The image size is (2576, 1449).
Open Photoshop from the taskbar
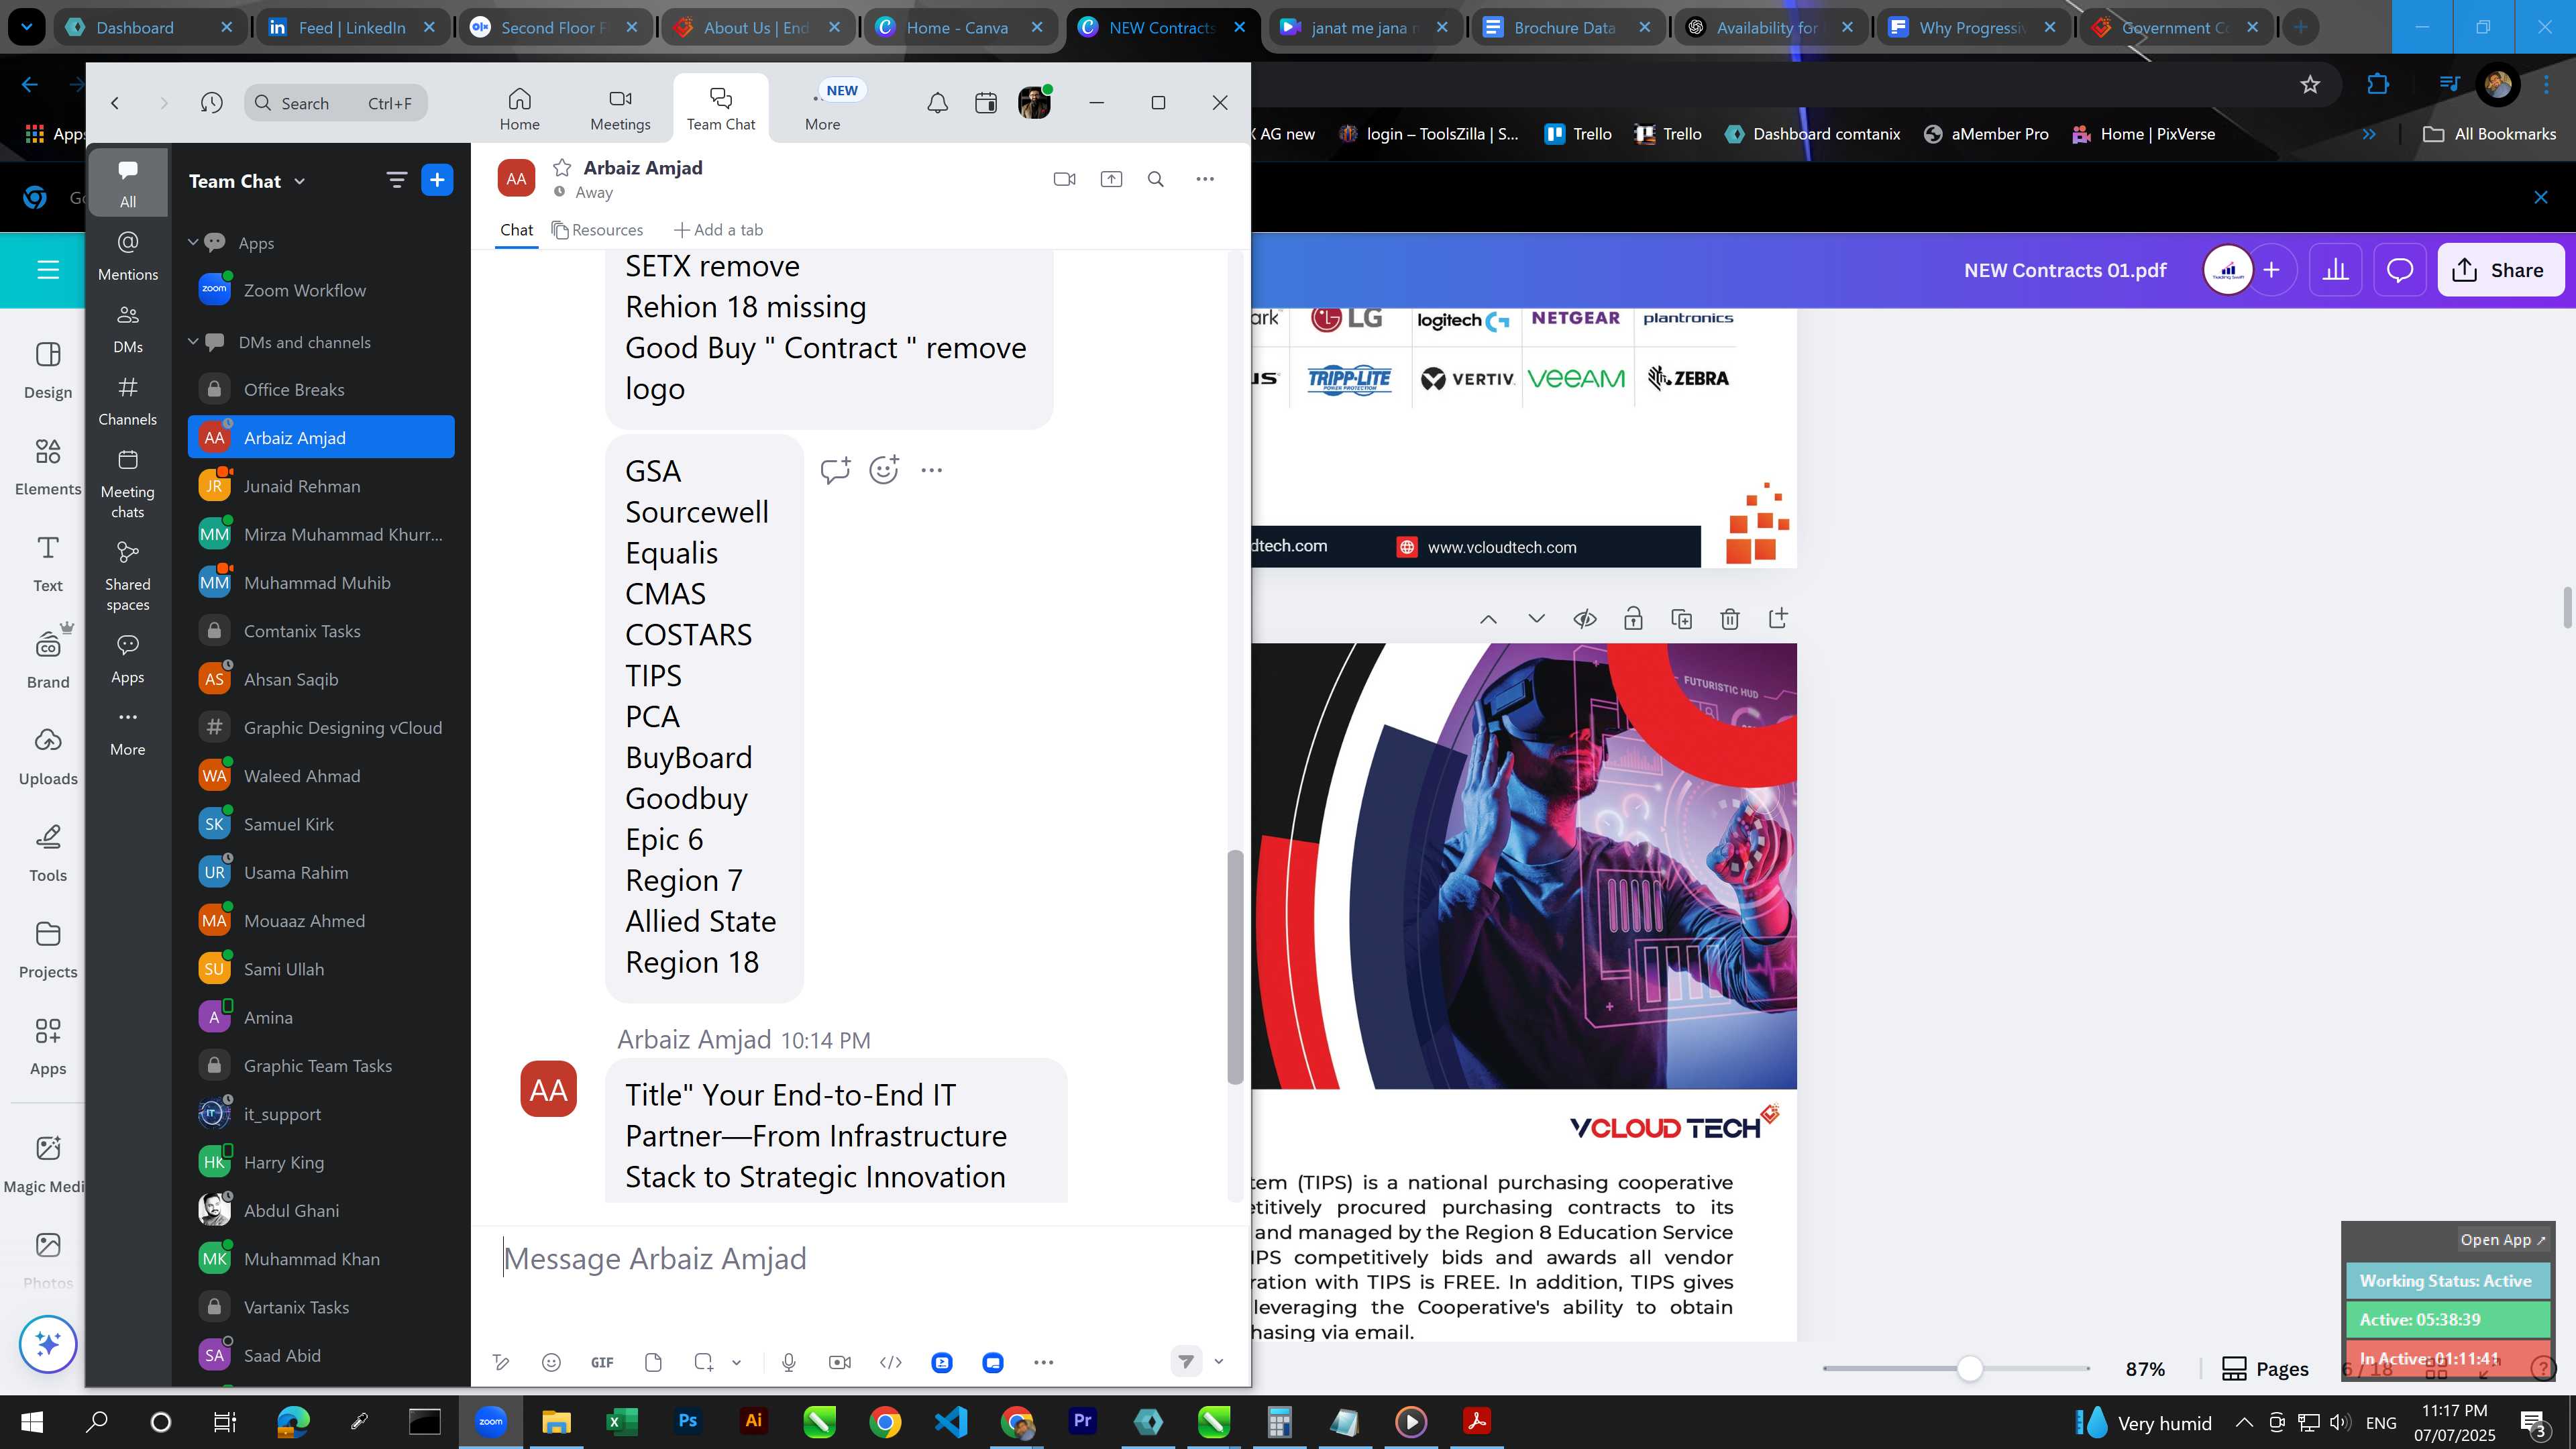click(688, 1422)
